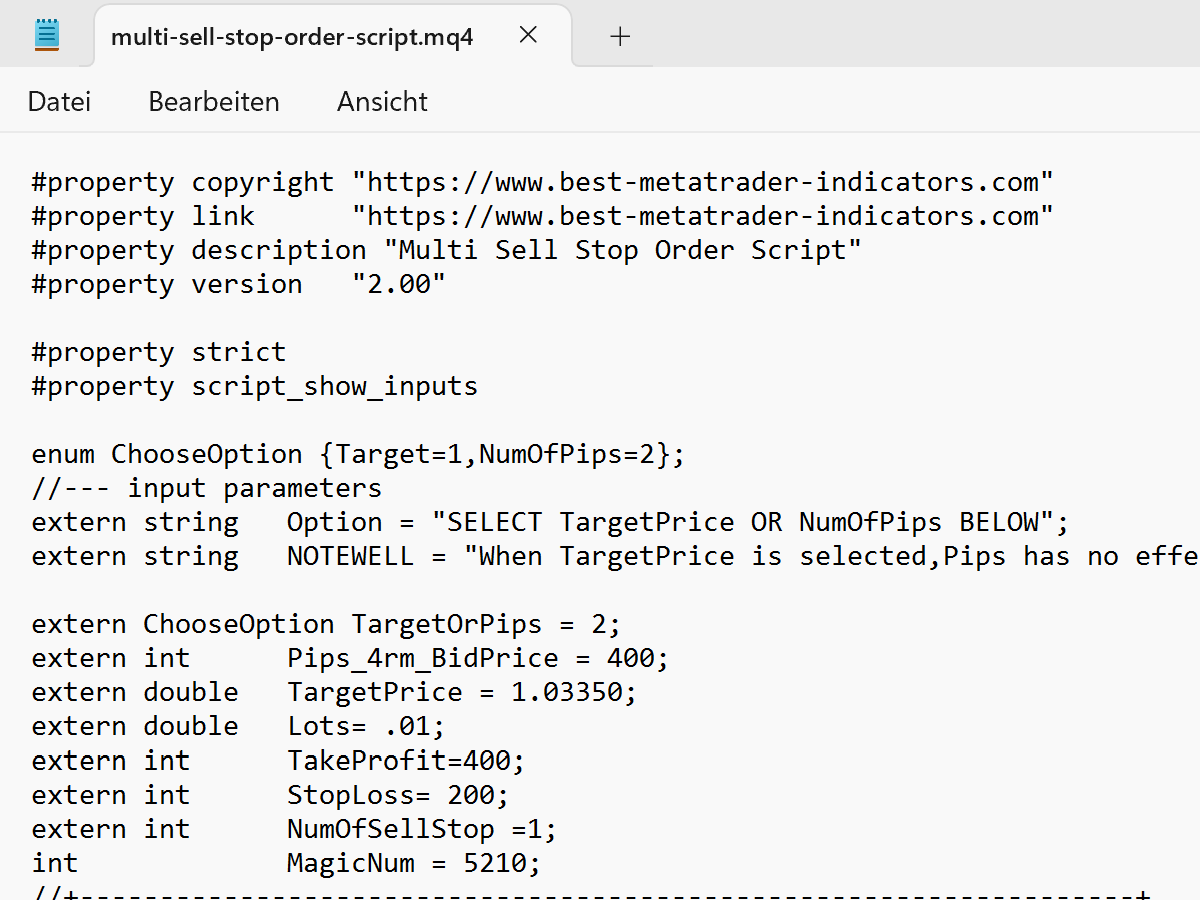Screen dimensions: 1200x900
Task: Click the URL on the #property link line
Action: tap(702, 216)
